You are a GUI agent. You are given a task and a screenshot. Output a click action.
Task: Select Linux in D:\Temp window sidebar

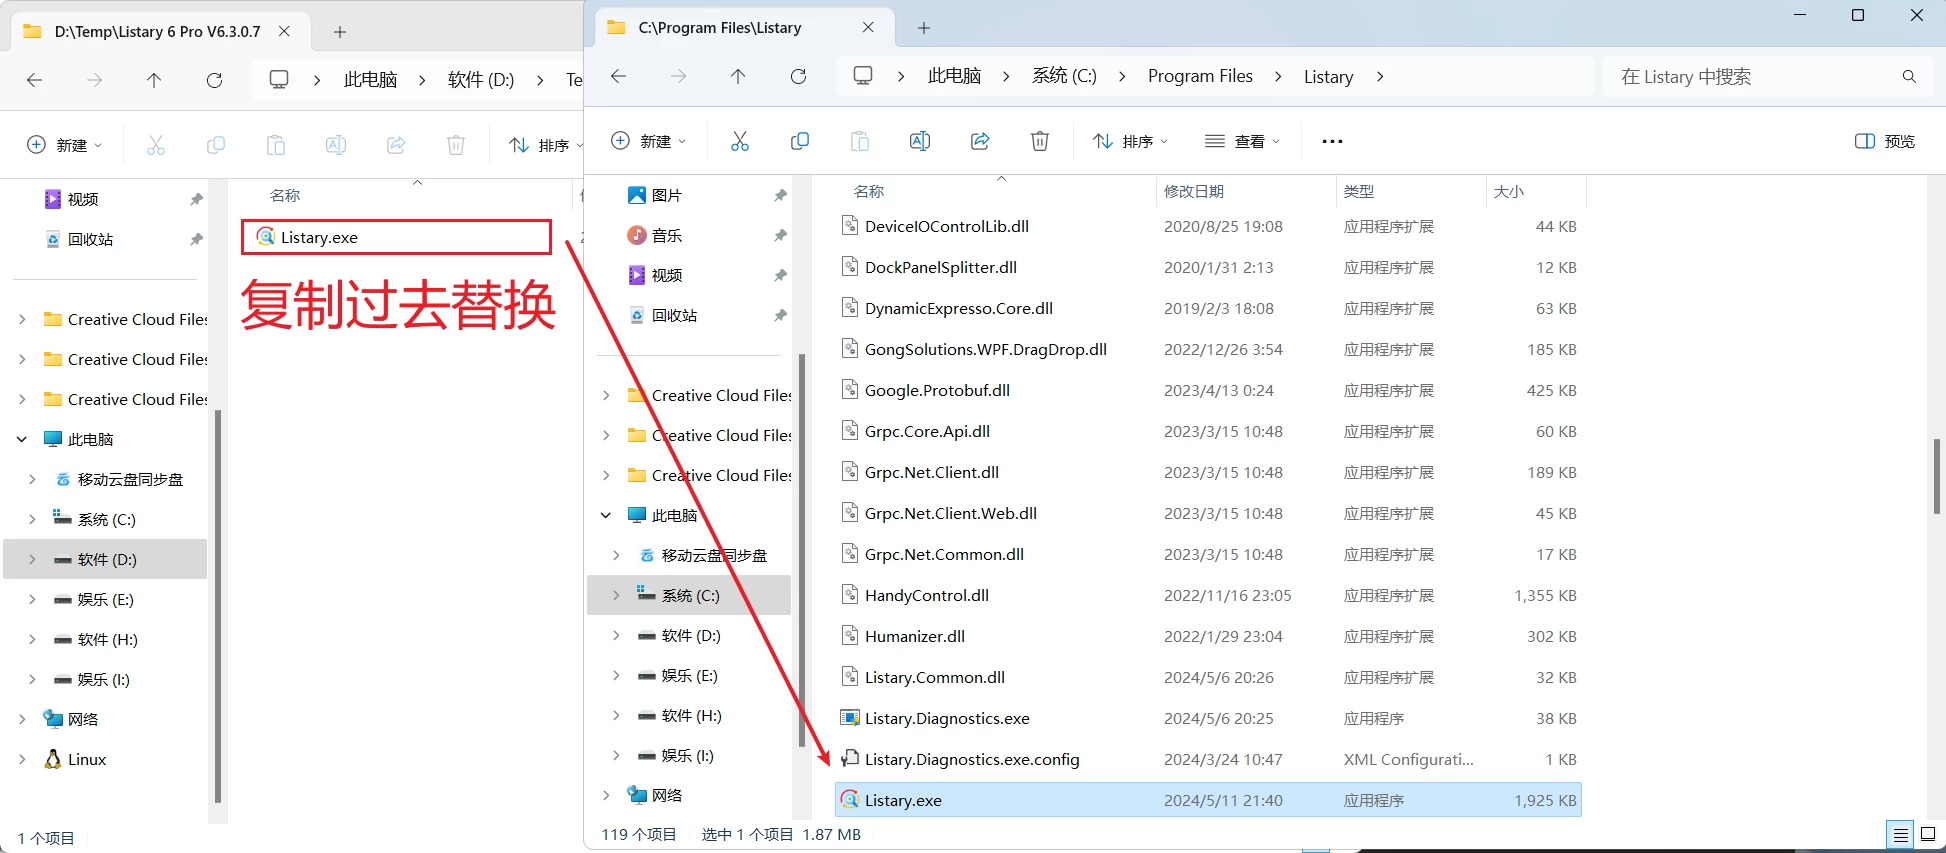click(86, 759)
